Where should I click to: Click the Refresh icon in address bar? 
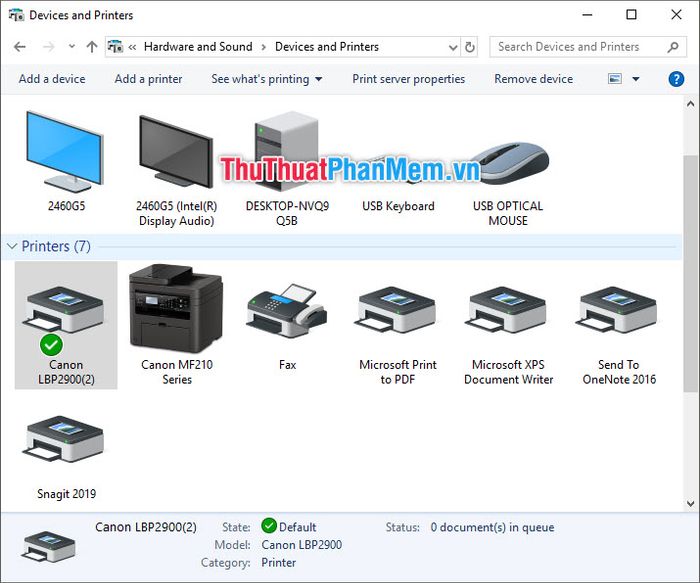(x=470, y=47)
